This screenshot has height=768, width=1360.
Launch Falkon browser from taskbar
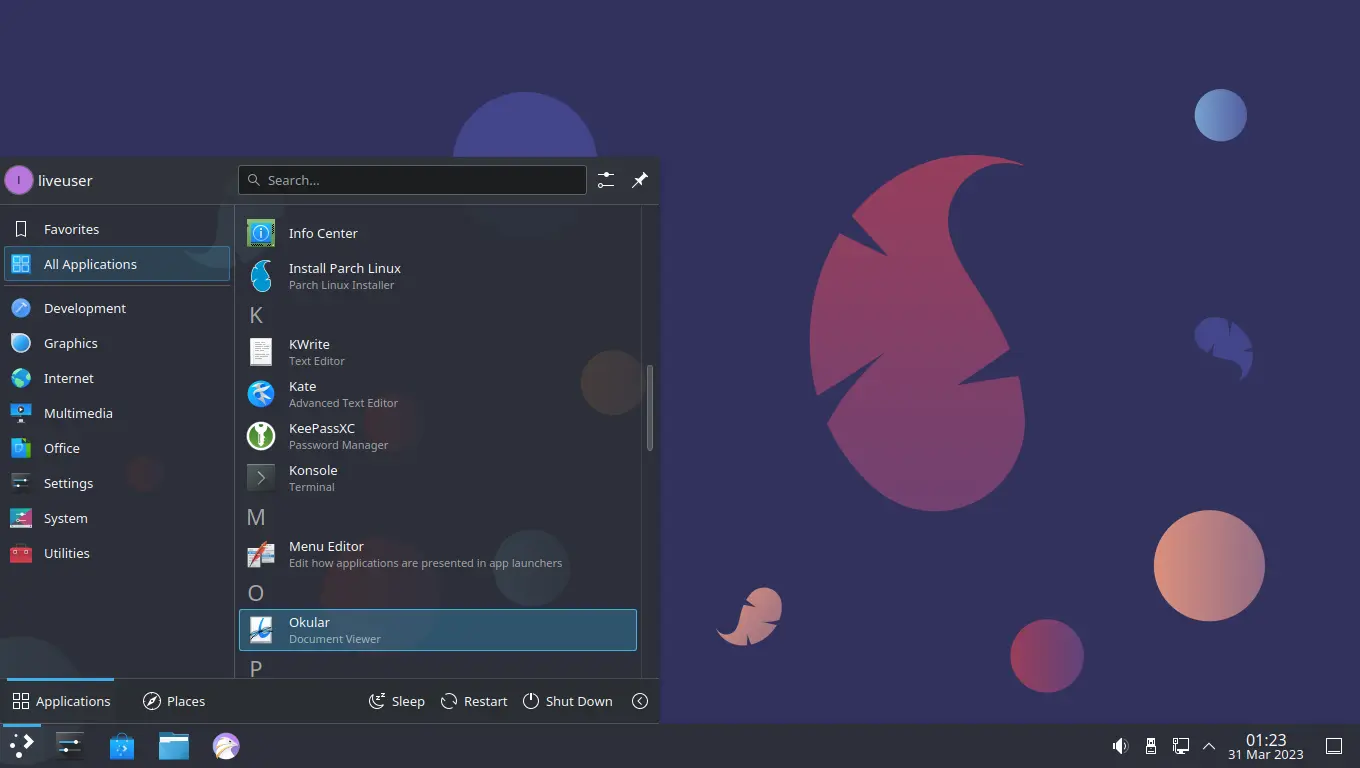(226, 746)
